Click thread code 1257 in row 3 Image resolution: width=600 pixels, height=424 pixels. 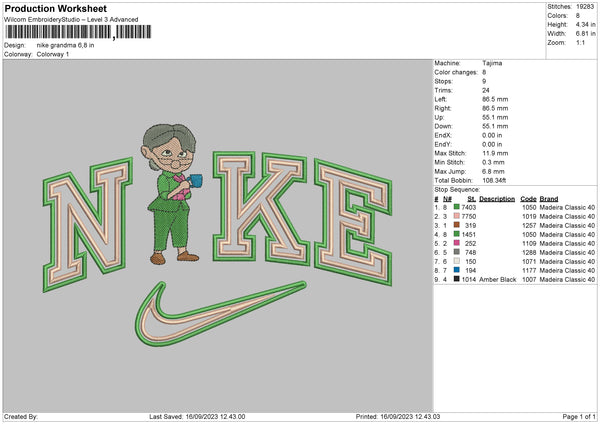529,225
